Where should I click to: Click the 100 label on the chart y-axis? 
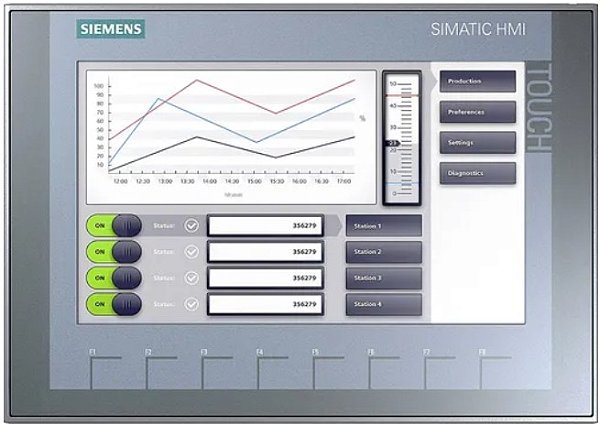(99, 86)
